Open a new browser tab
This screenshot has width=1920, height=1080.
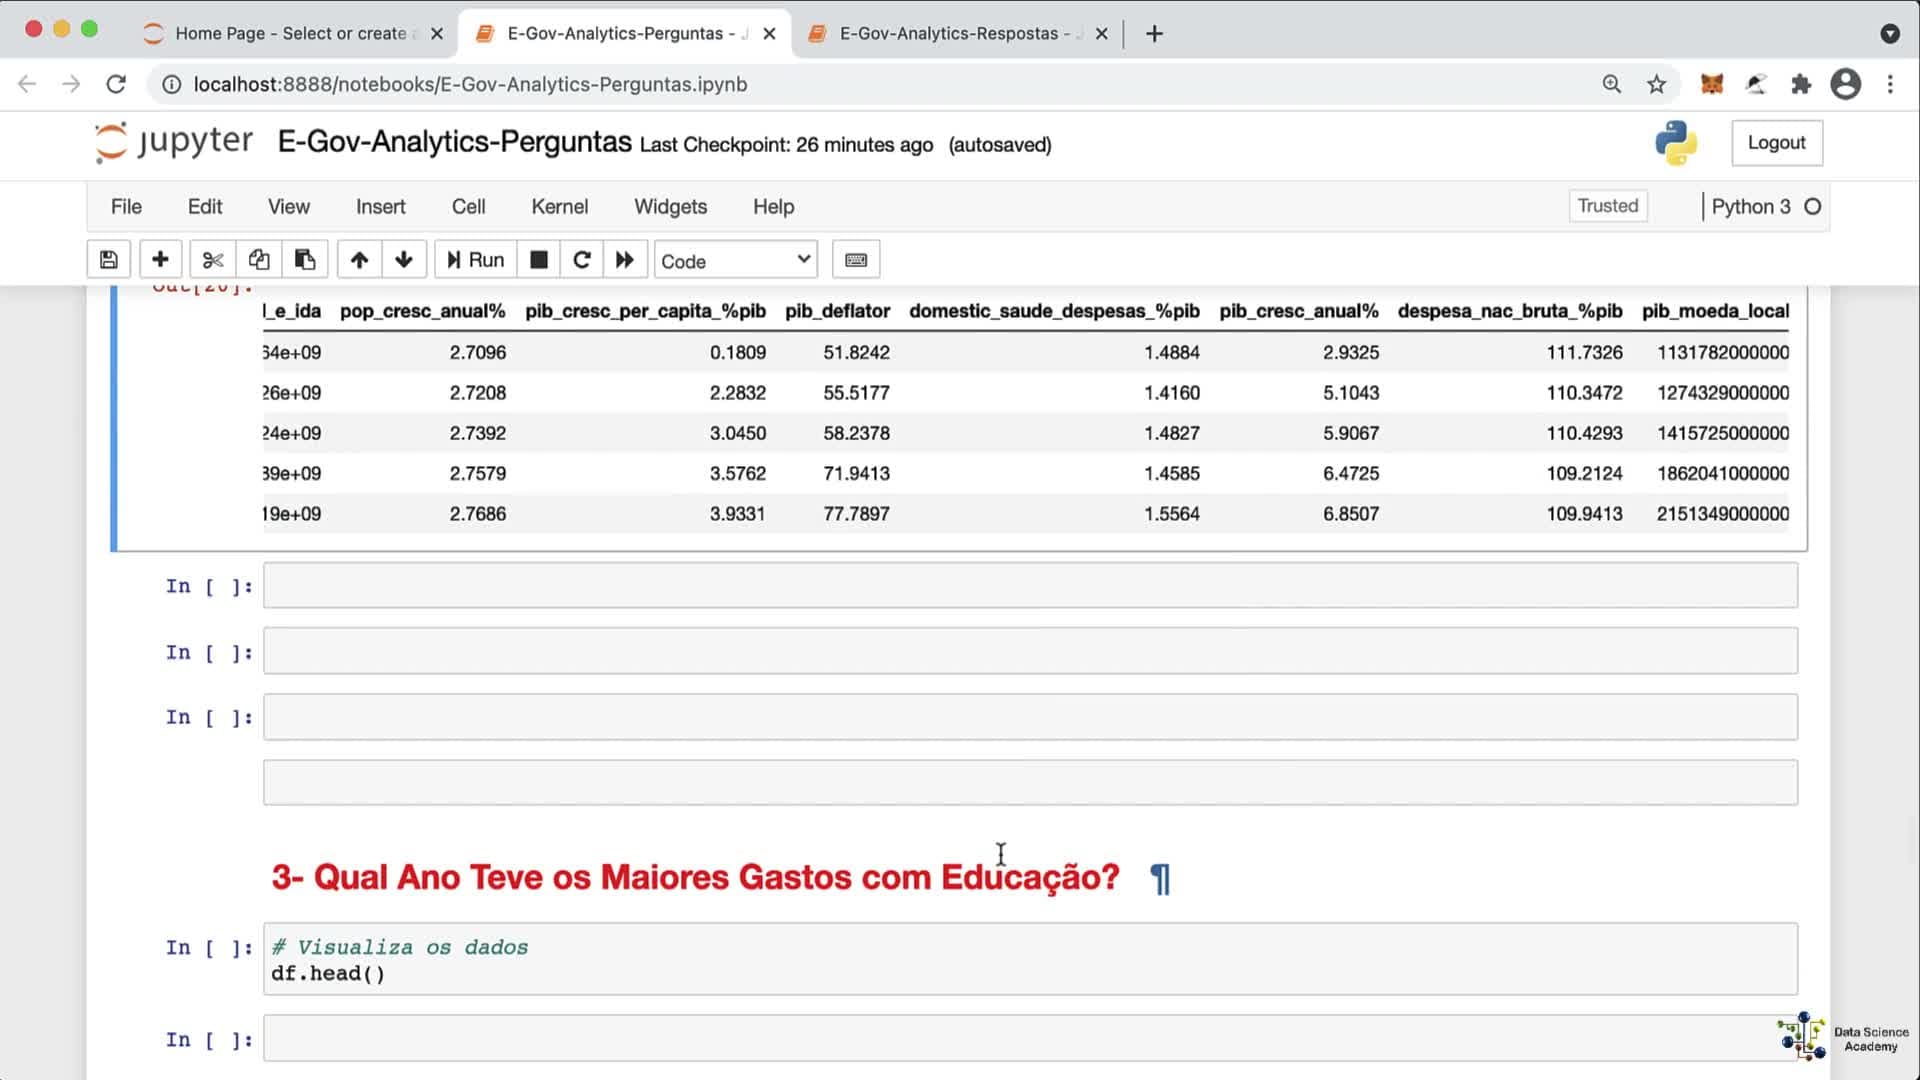pyautogui.click(x=1154, y=34)
